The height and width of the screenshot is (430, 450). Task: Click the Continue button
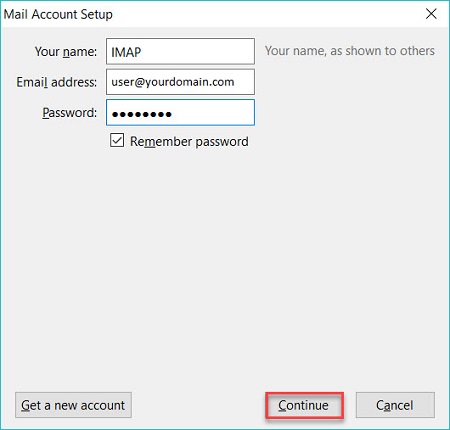coord(304,405)
